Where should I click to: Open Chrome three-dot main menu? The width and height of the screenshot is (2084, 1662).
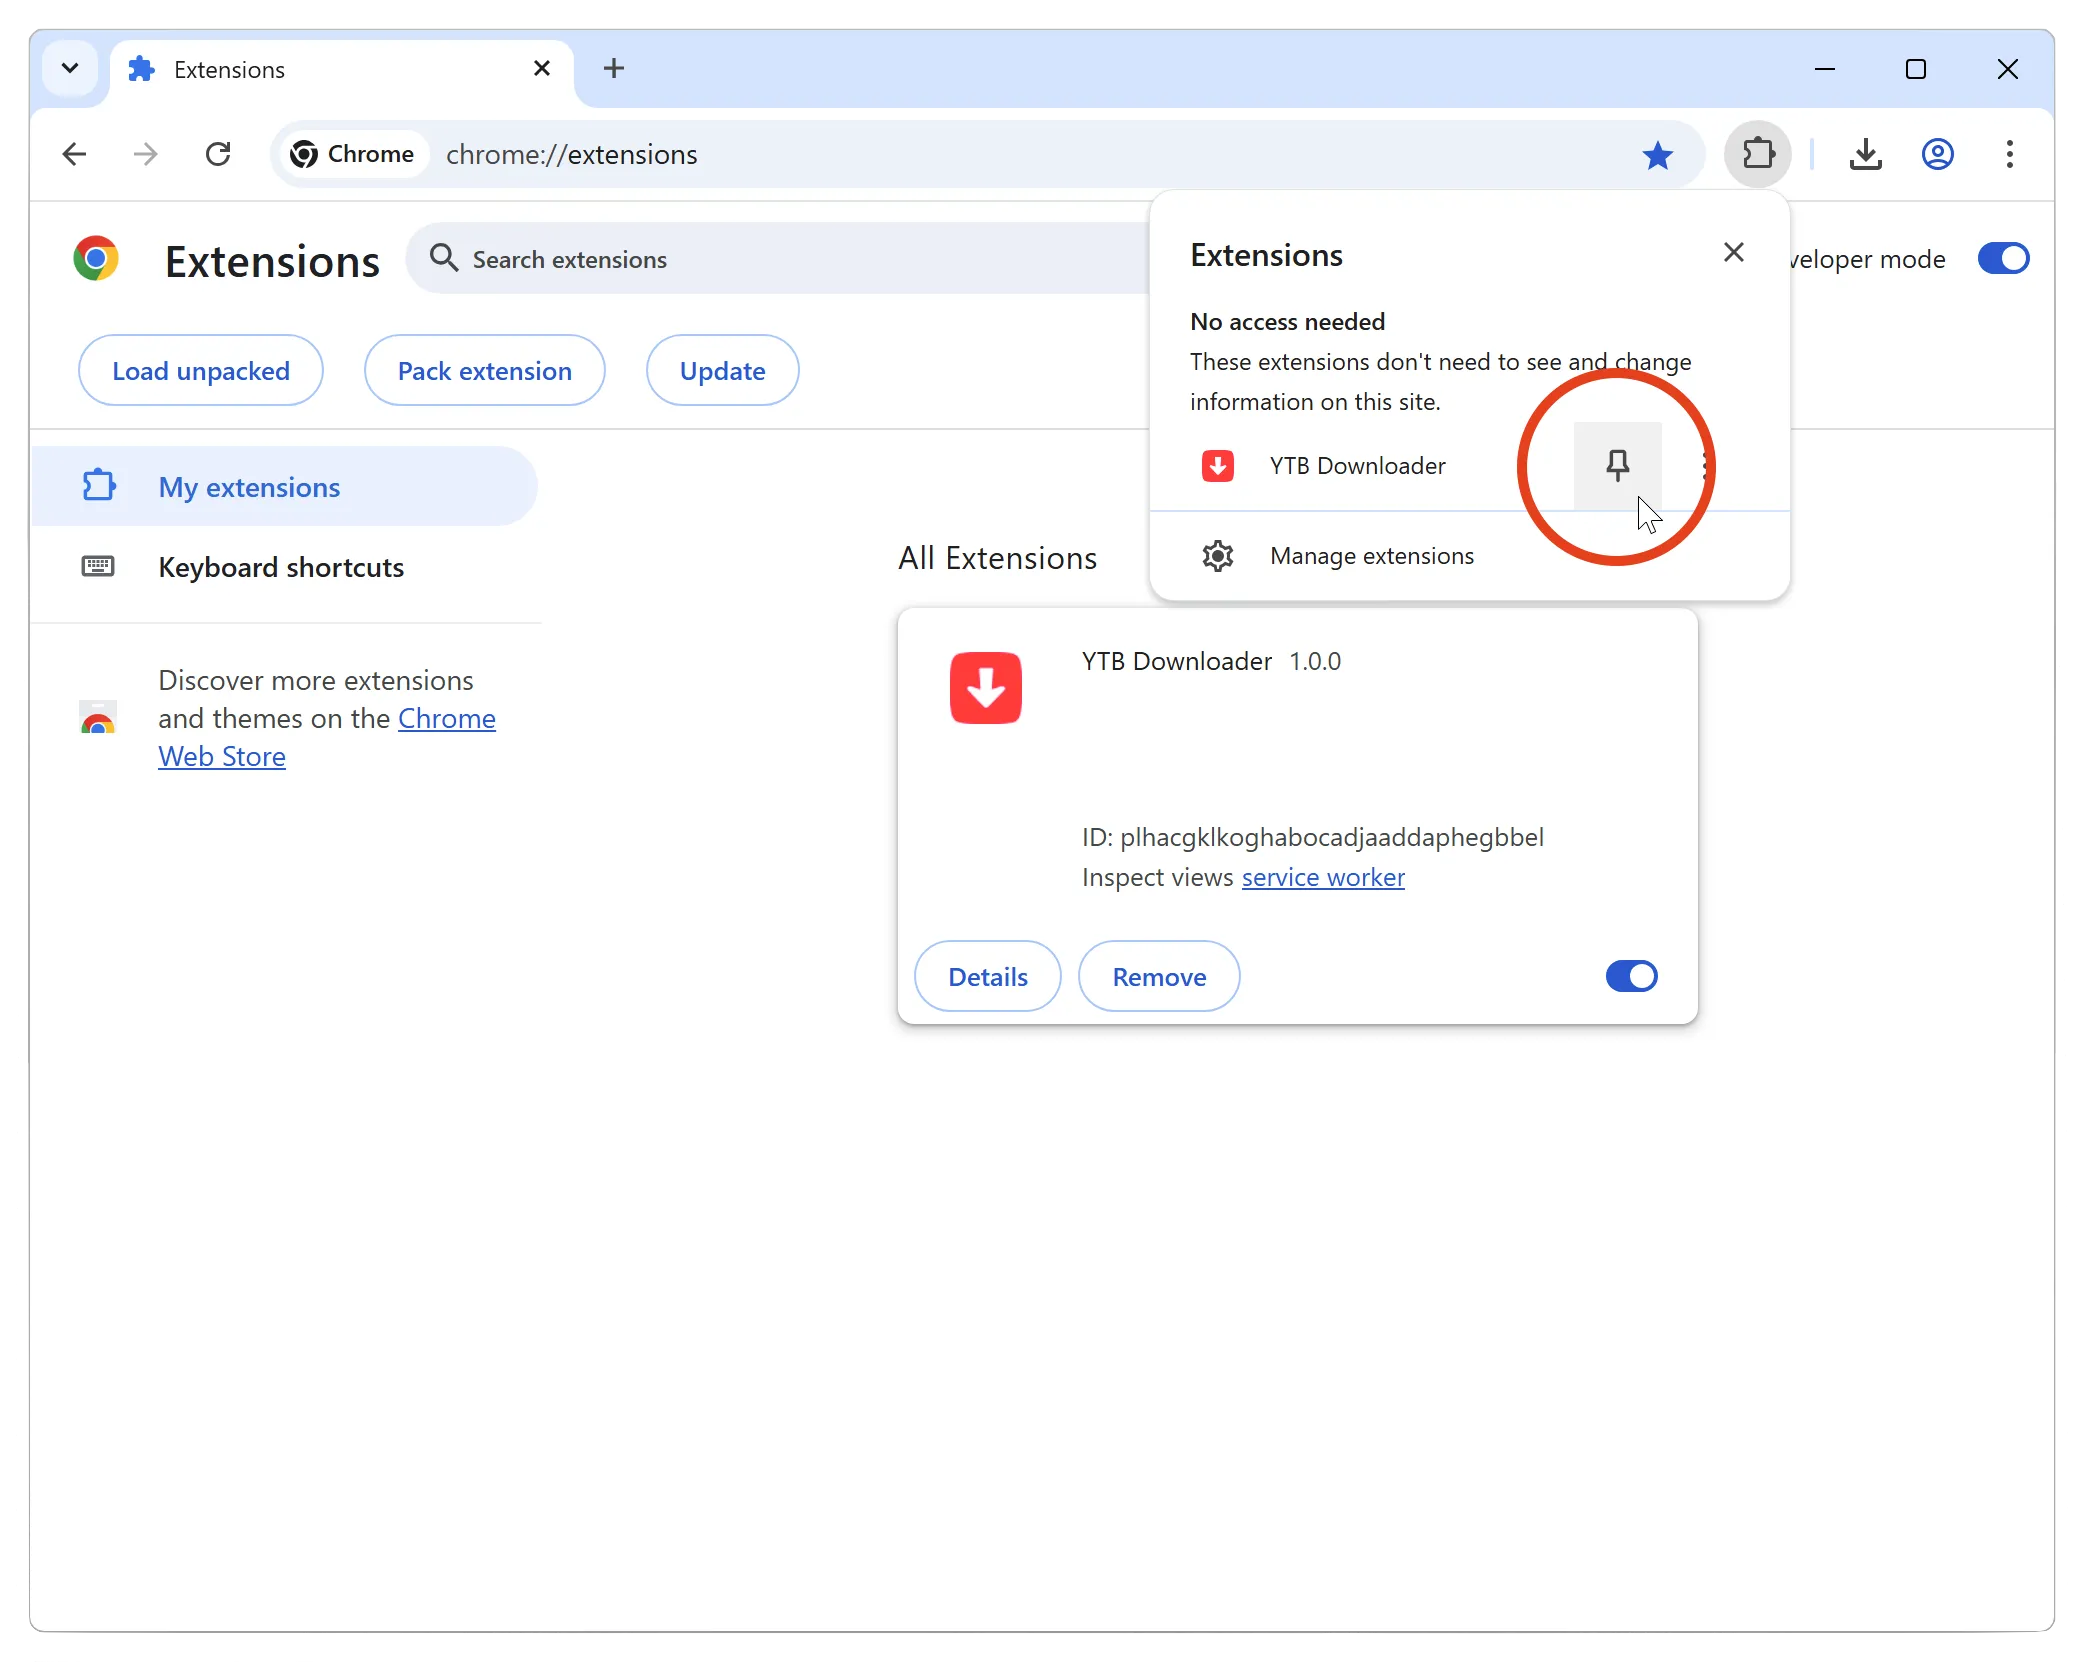click(2009, 154)
